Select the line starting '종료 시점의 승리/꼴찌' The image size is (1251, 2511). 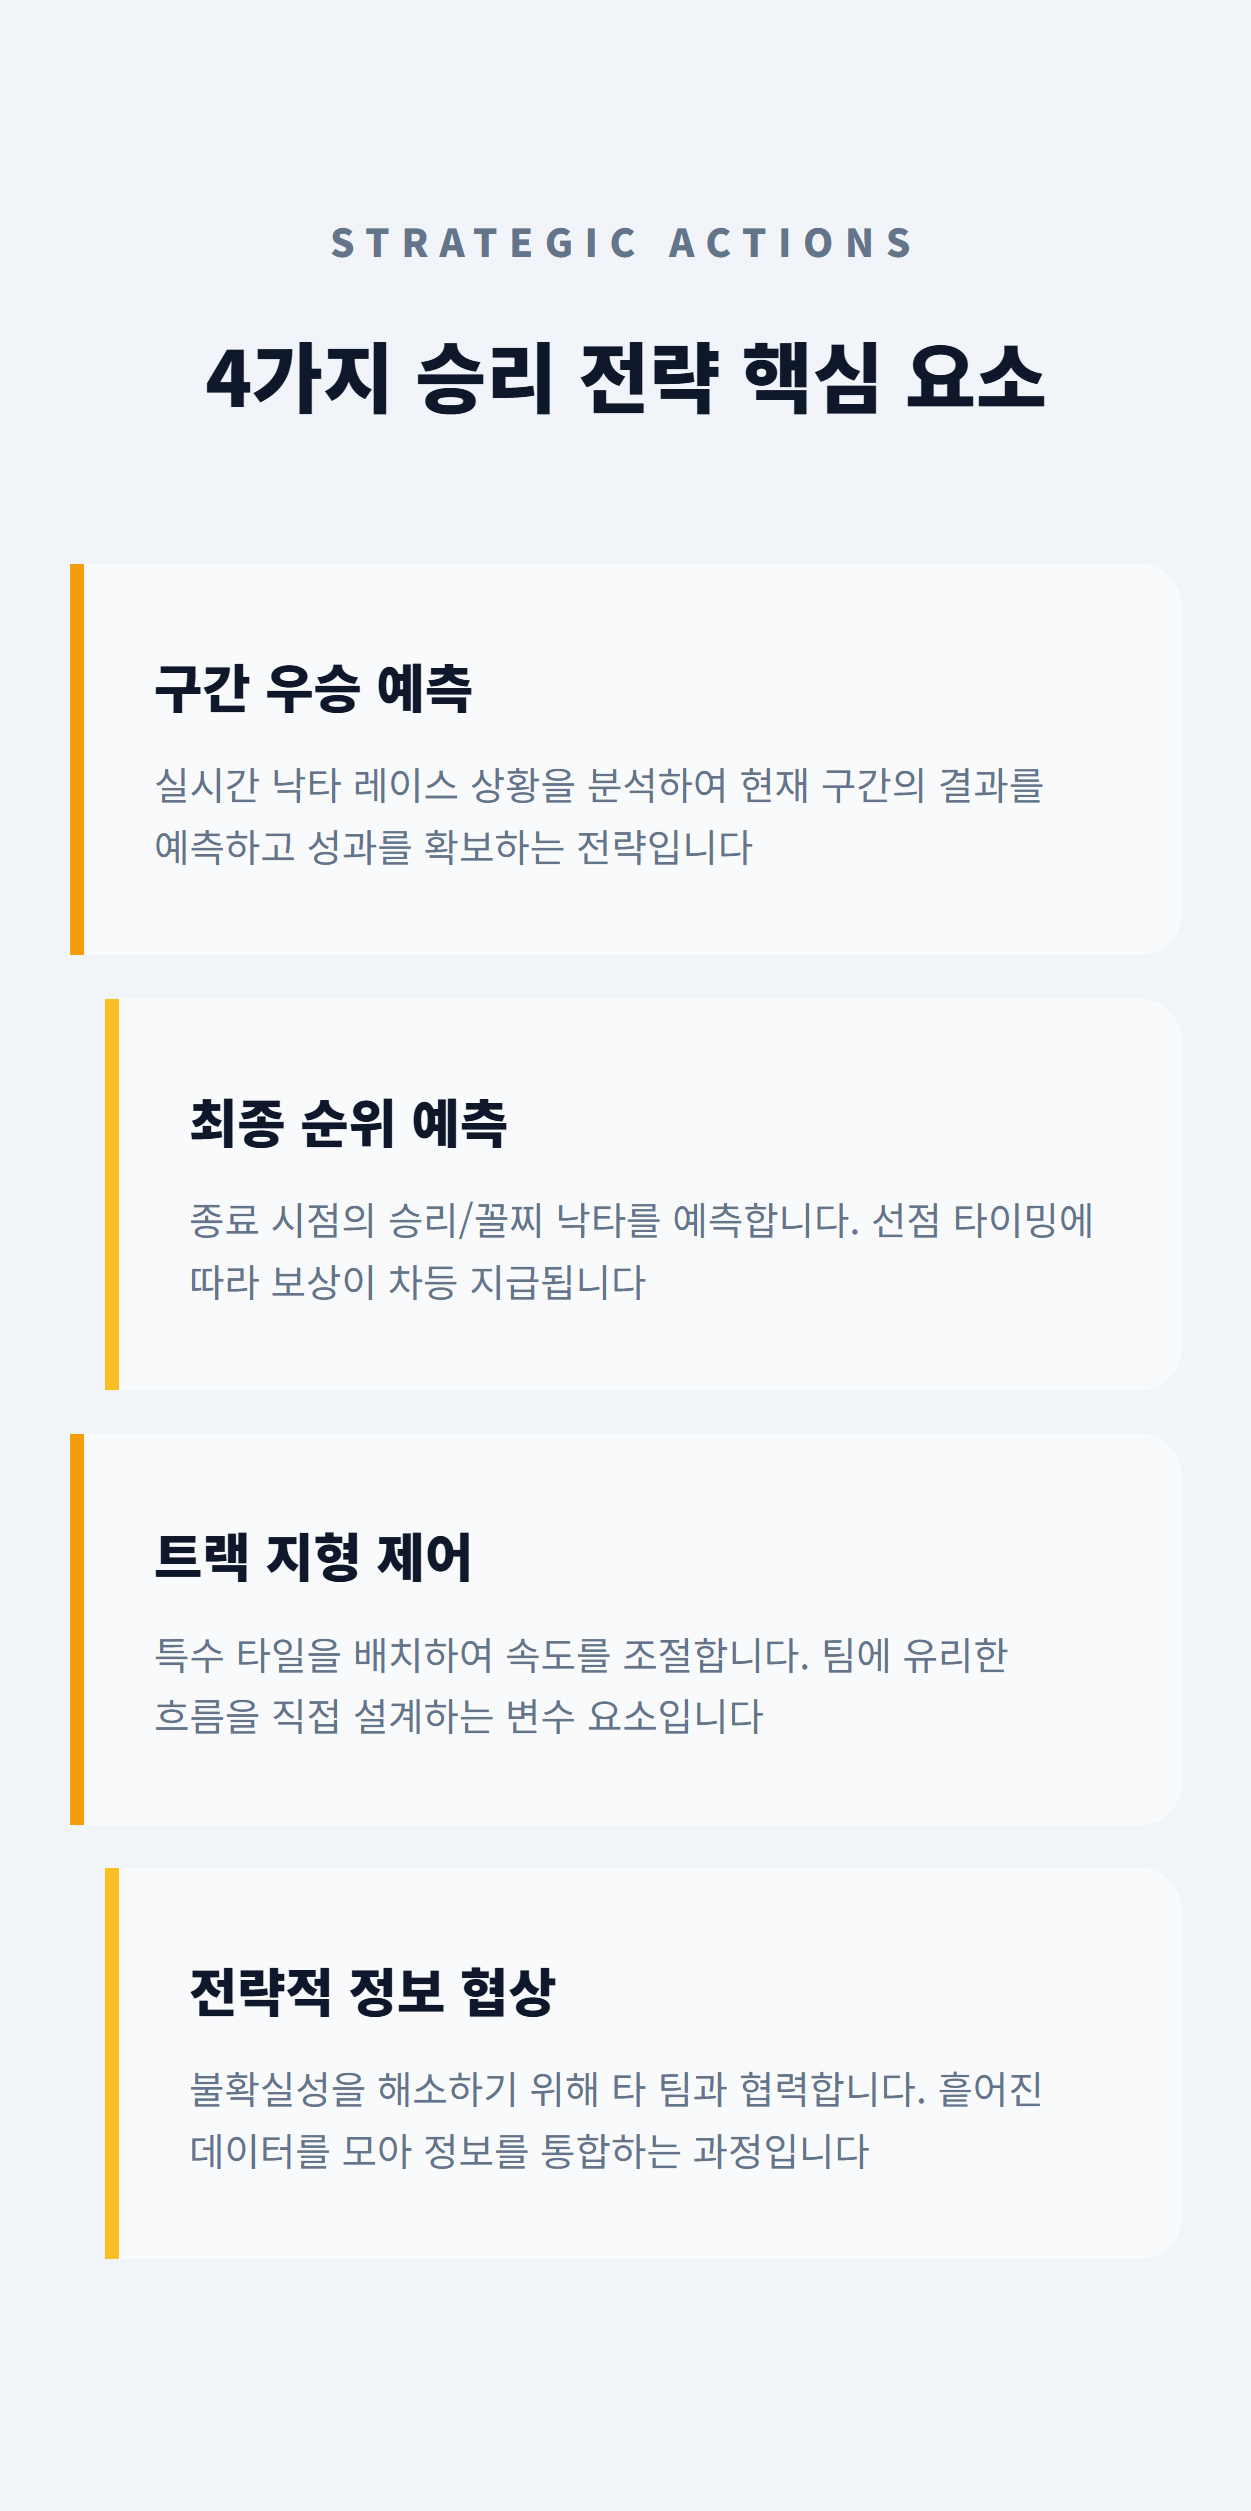(x=641, y=1221)
